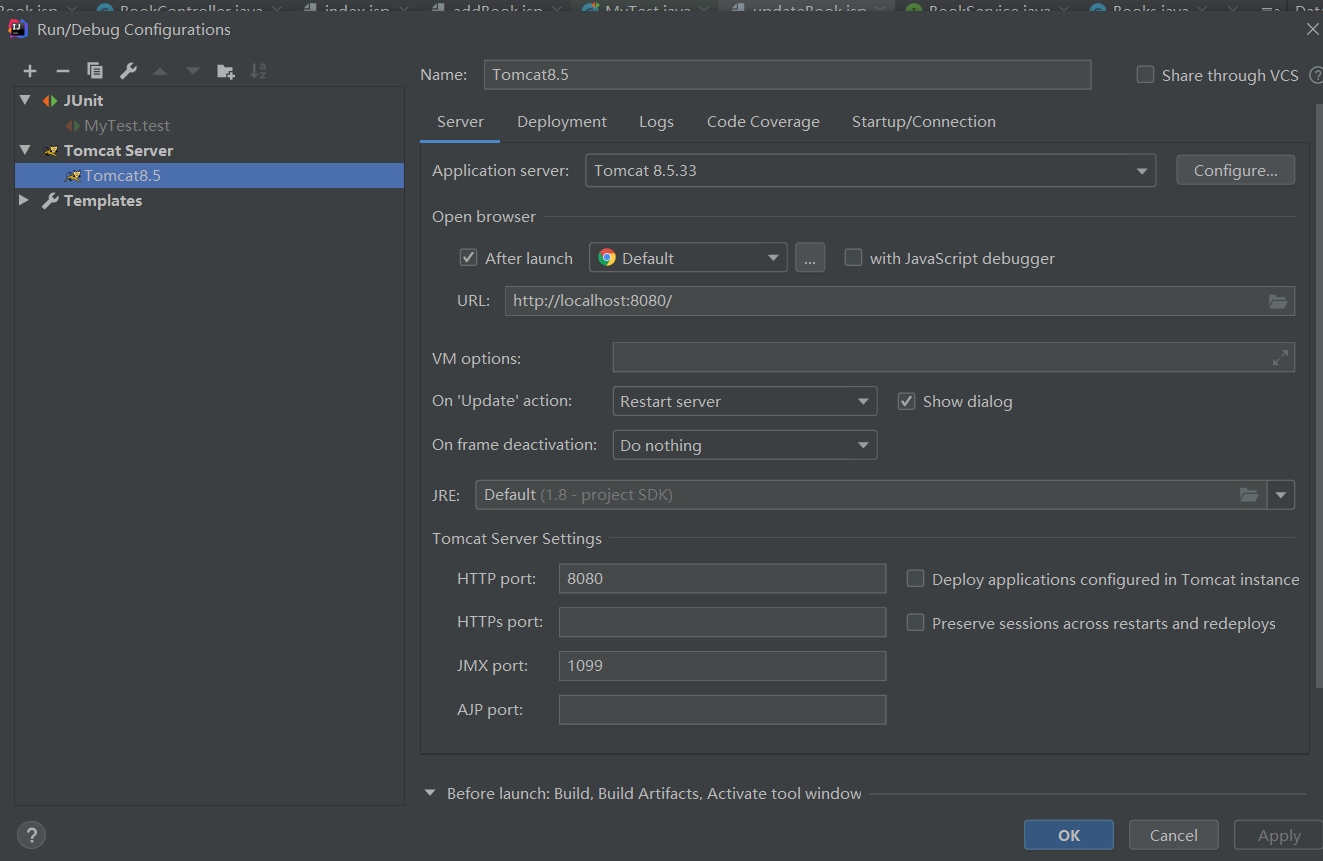Screen dimensions: 1323x861
Task: Open the help icon next to Share through VCS
Action: (1315, 75)
